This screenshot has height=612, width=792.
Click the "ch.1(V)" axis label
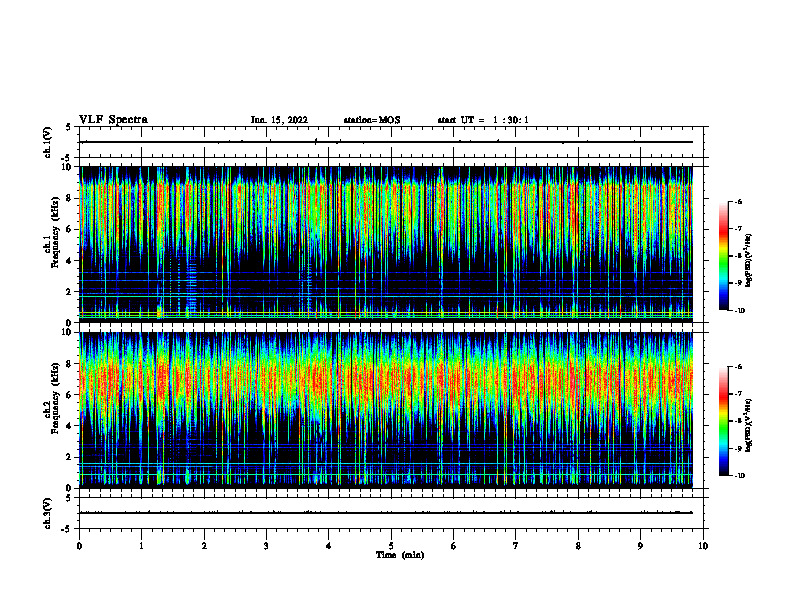click(47, 142)
